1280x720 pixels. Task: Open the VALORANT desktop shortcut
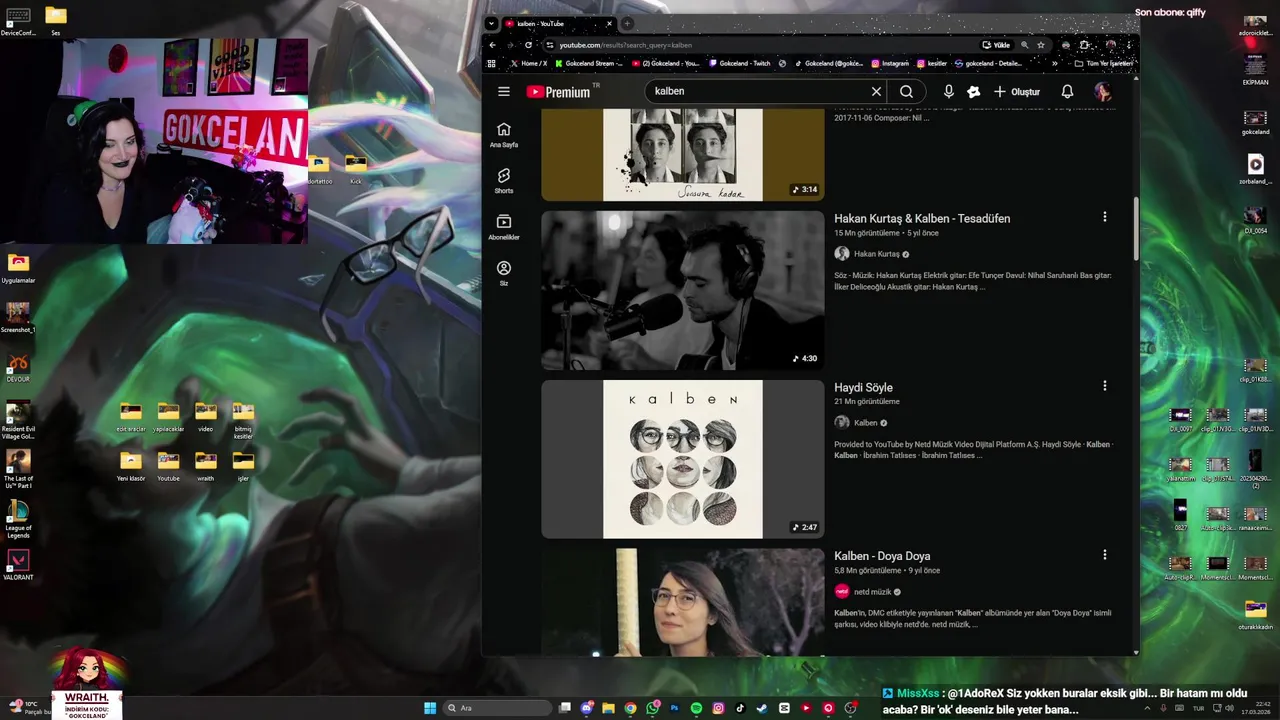click(x=18, y=564)
